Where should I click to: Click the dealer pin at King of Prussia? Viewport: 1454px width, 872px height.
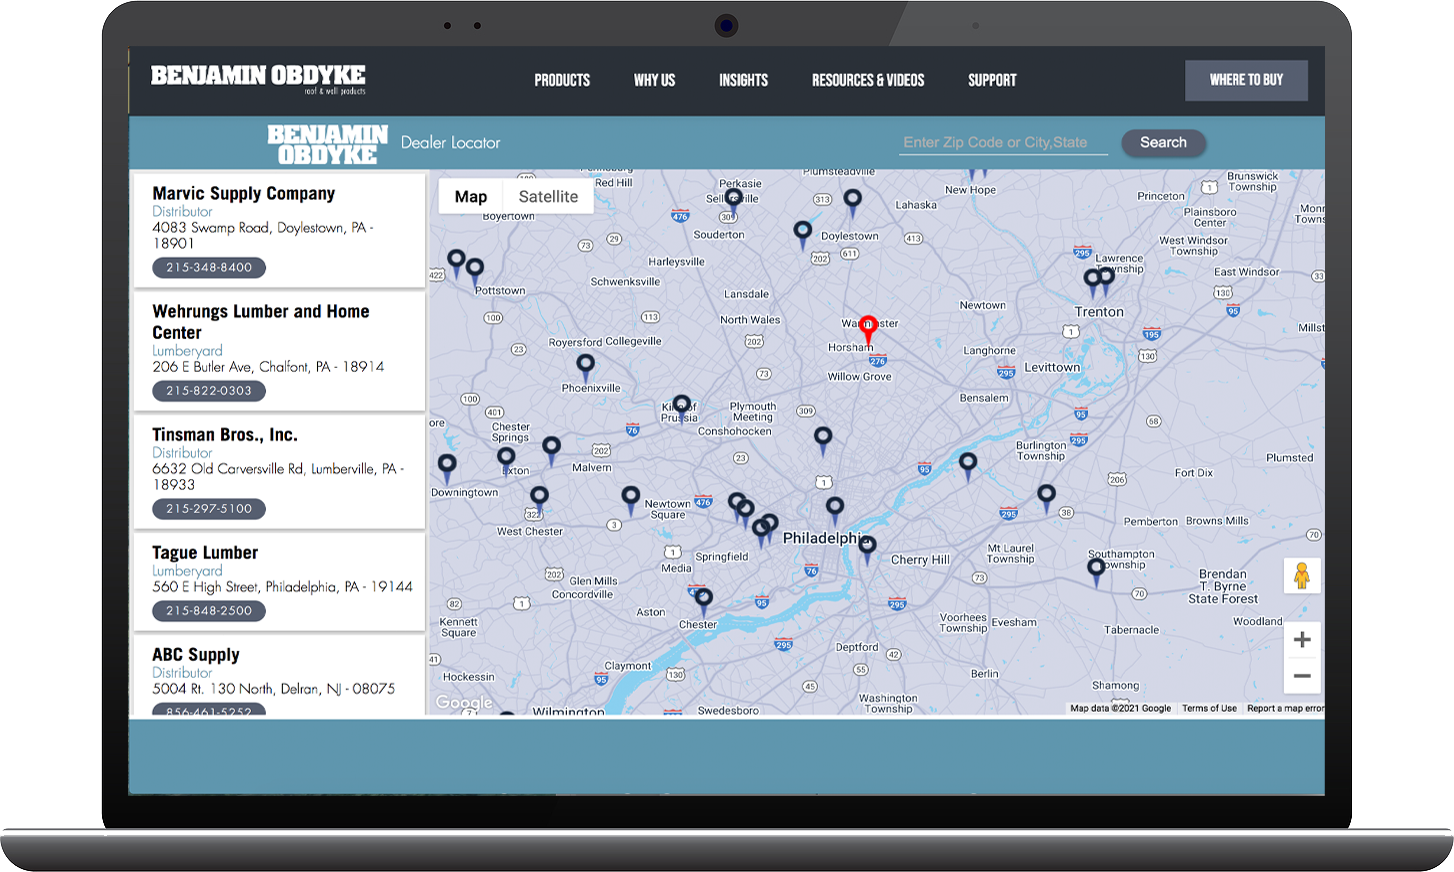point(681,407)
